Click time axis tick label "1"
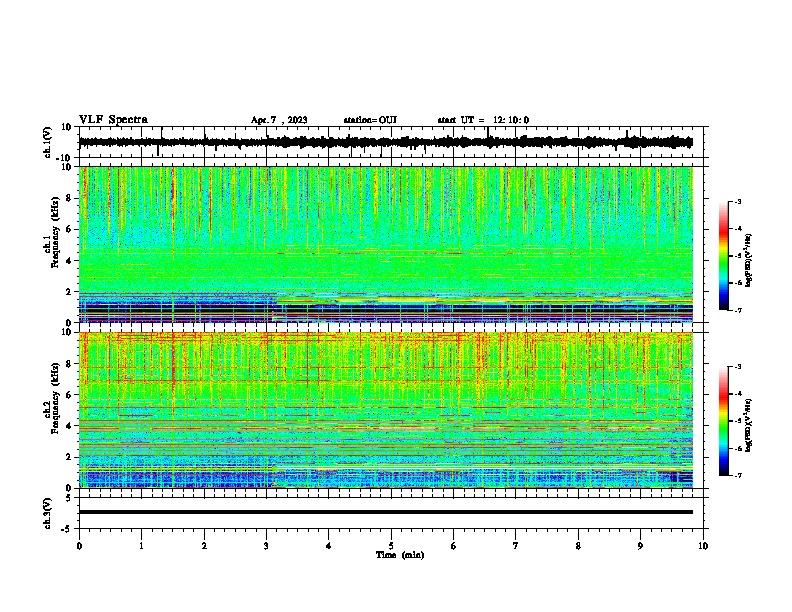792x612 pixels. pos(141,546)
